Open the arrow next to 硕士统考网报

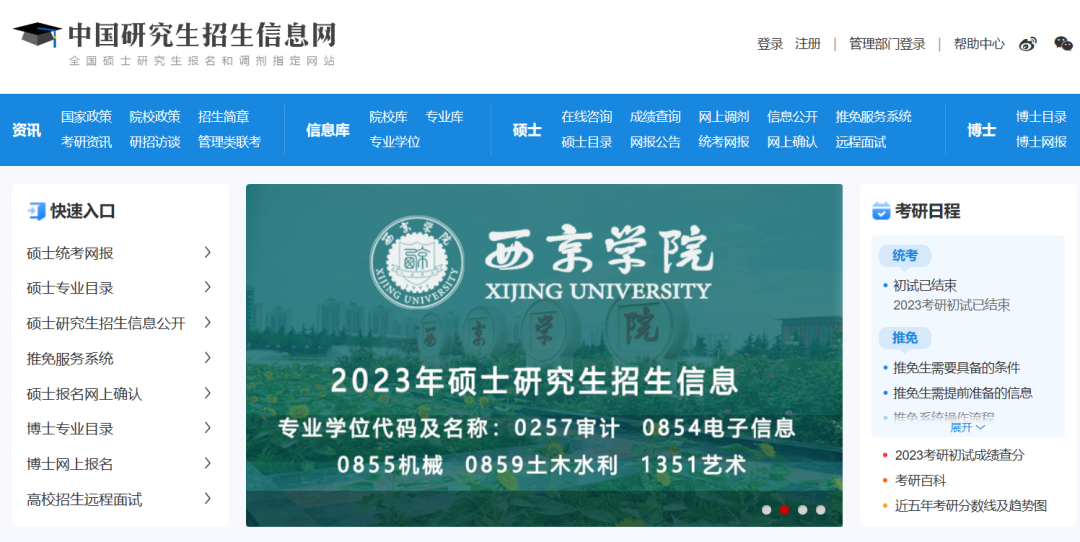click(207, 253)
